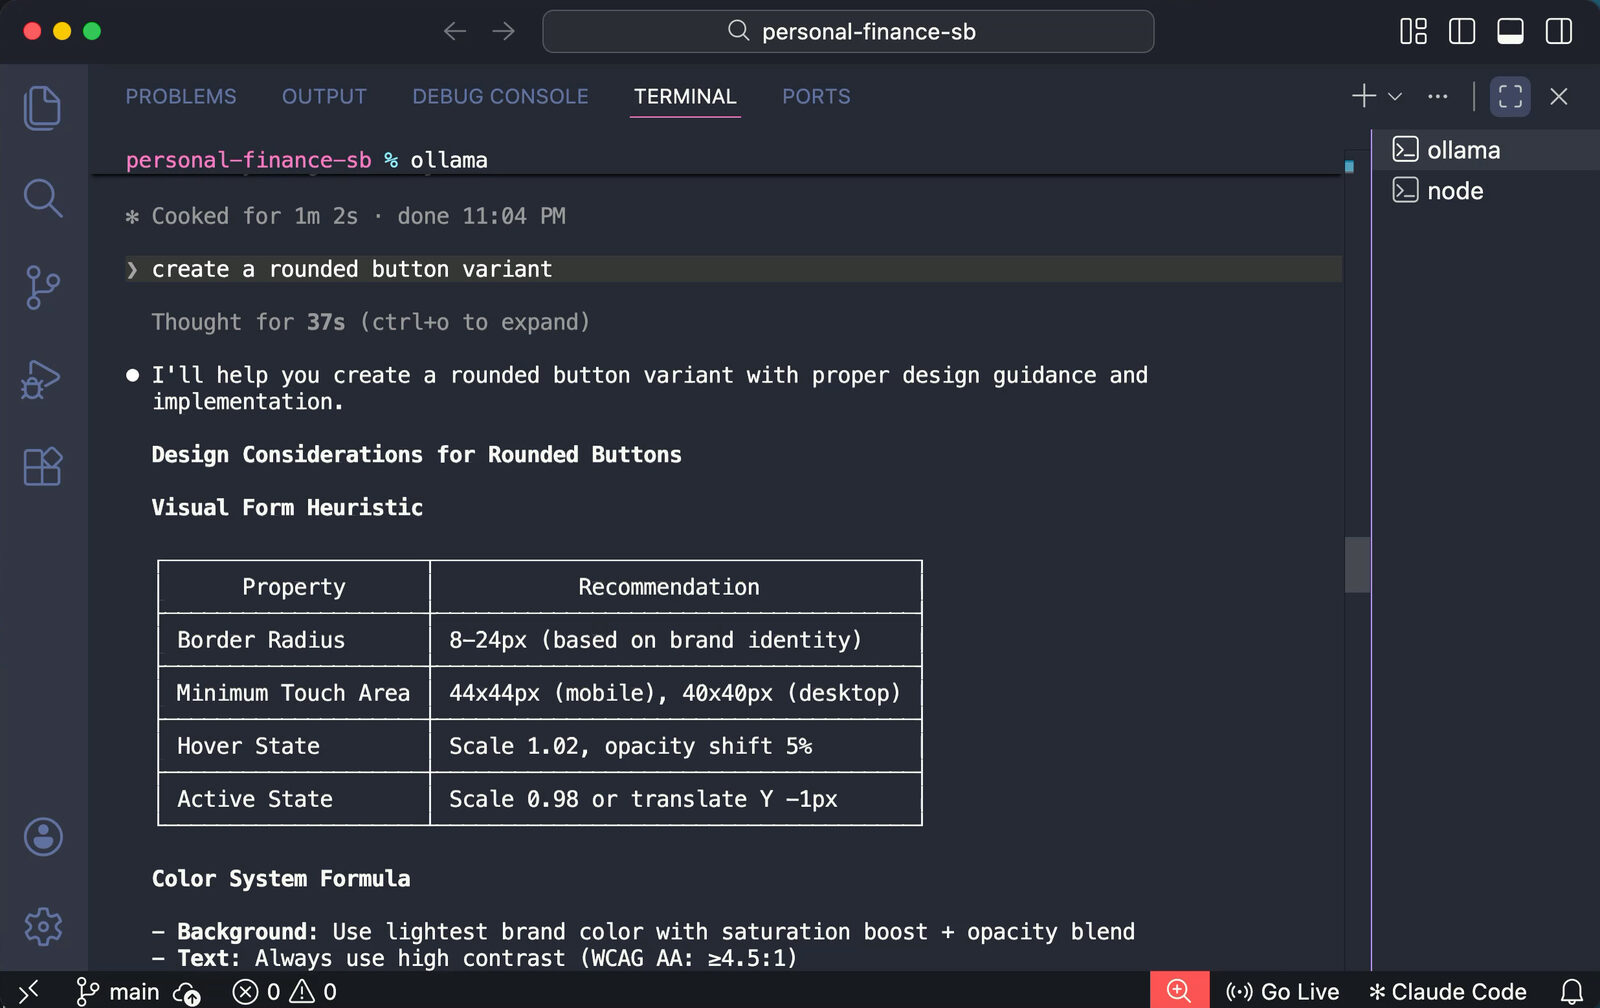Toggle maximized panel size

pyautogui.click(x=1510, y=96)
